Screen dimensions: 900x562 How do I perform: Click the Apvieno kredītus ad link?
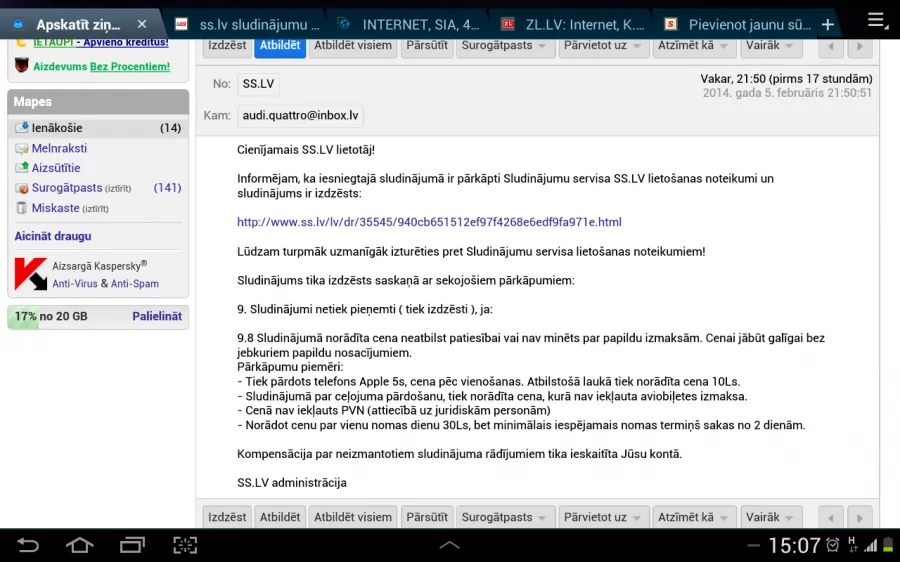pyautogui.click(x=101, y=42)
